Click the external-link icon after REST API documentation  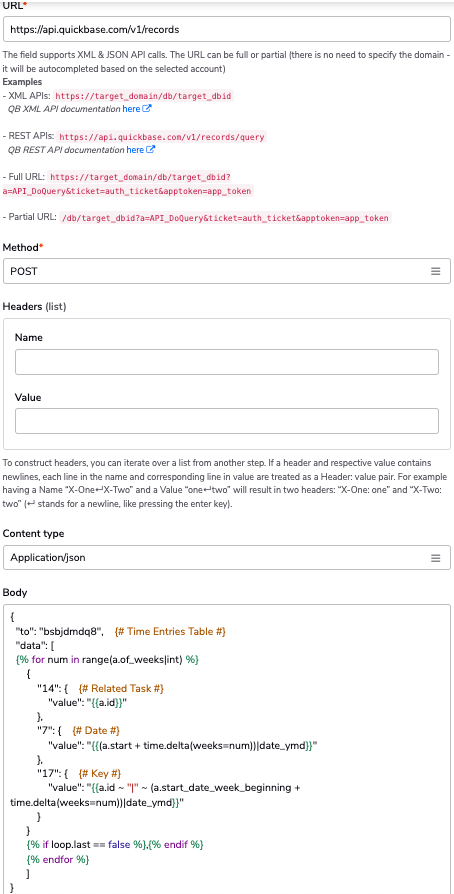(151, 150)
